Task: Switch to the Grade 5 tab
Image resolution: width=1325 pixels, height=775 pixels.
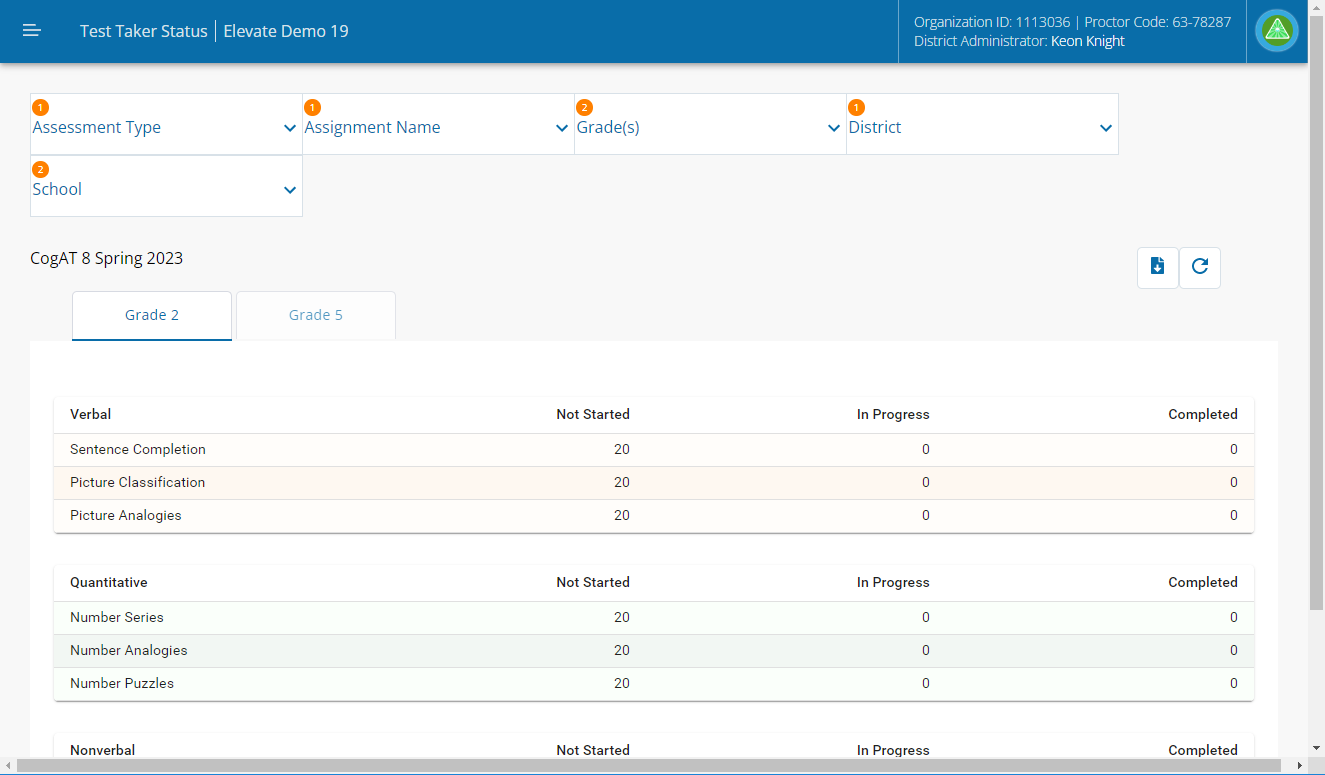Action: pyautogui.click(x=316, y=315)
